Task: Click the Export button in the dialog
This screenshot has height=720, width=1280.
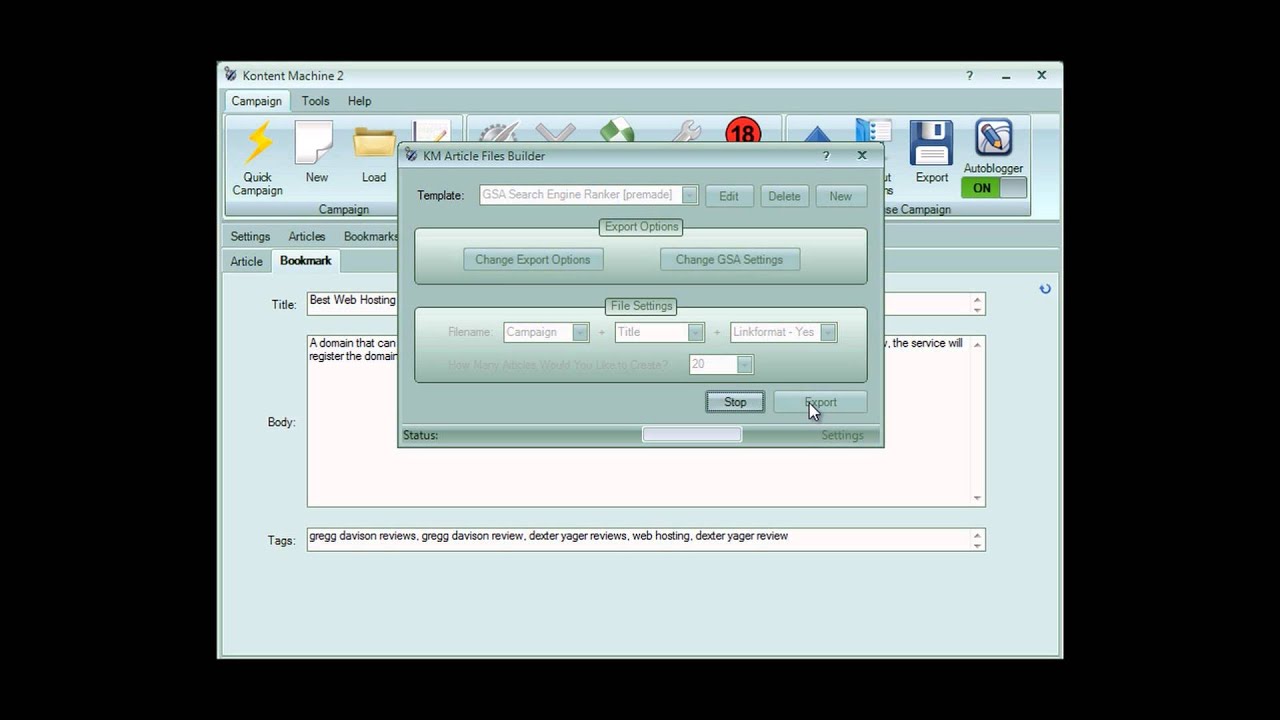Action: (x=820, y=402)
